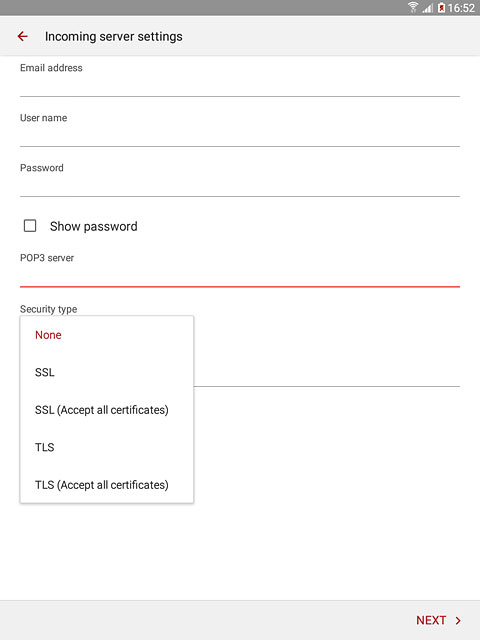Tap the red back arrow icon

coord(22,36)
